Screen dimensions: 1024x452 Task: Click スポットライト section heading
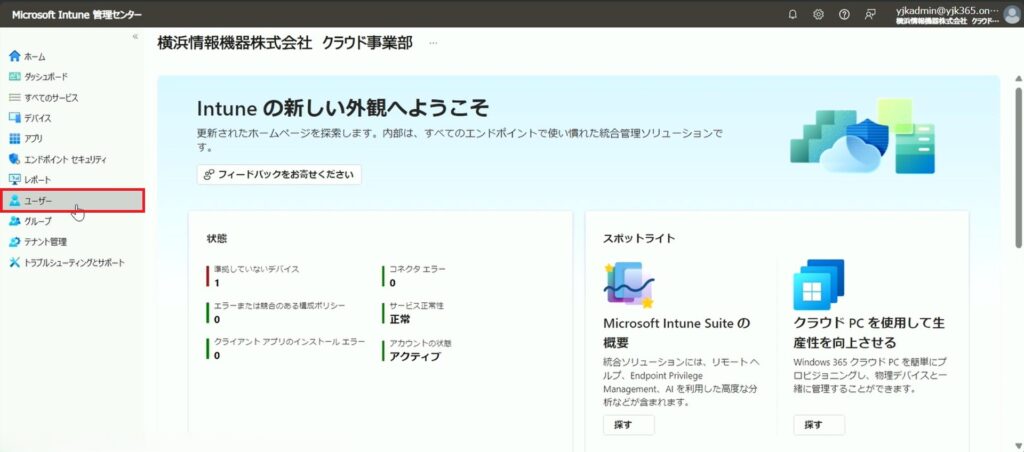[x=639, y=238]
